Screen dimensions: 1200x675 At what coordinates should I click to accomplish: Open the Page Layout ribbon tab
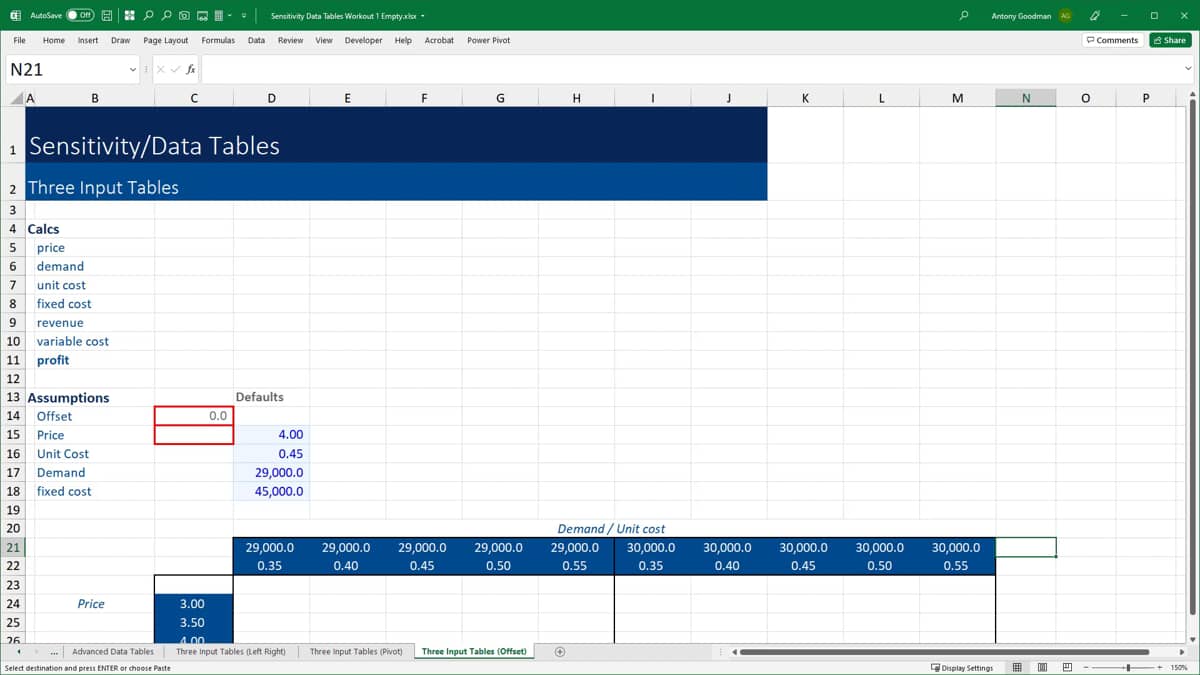(166, 40)
